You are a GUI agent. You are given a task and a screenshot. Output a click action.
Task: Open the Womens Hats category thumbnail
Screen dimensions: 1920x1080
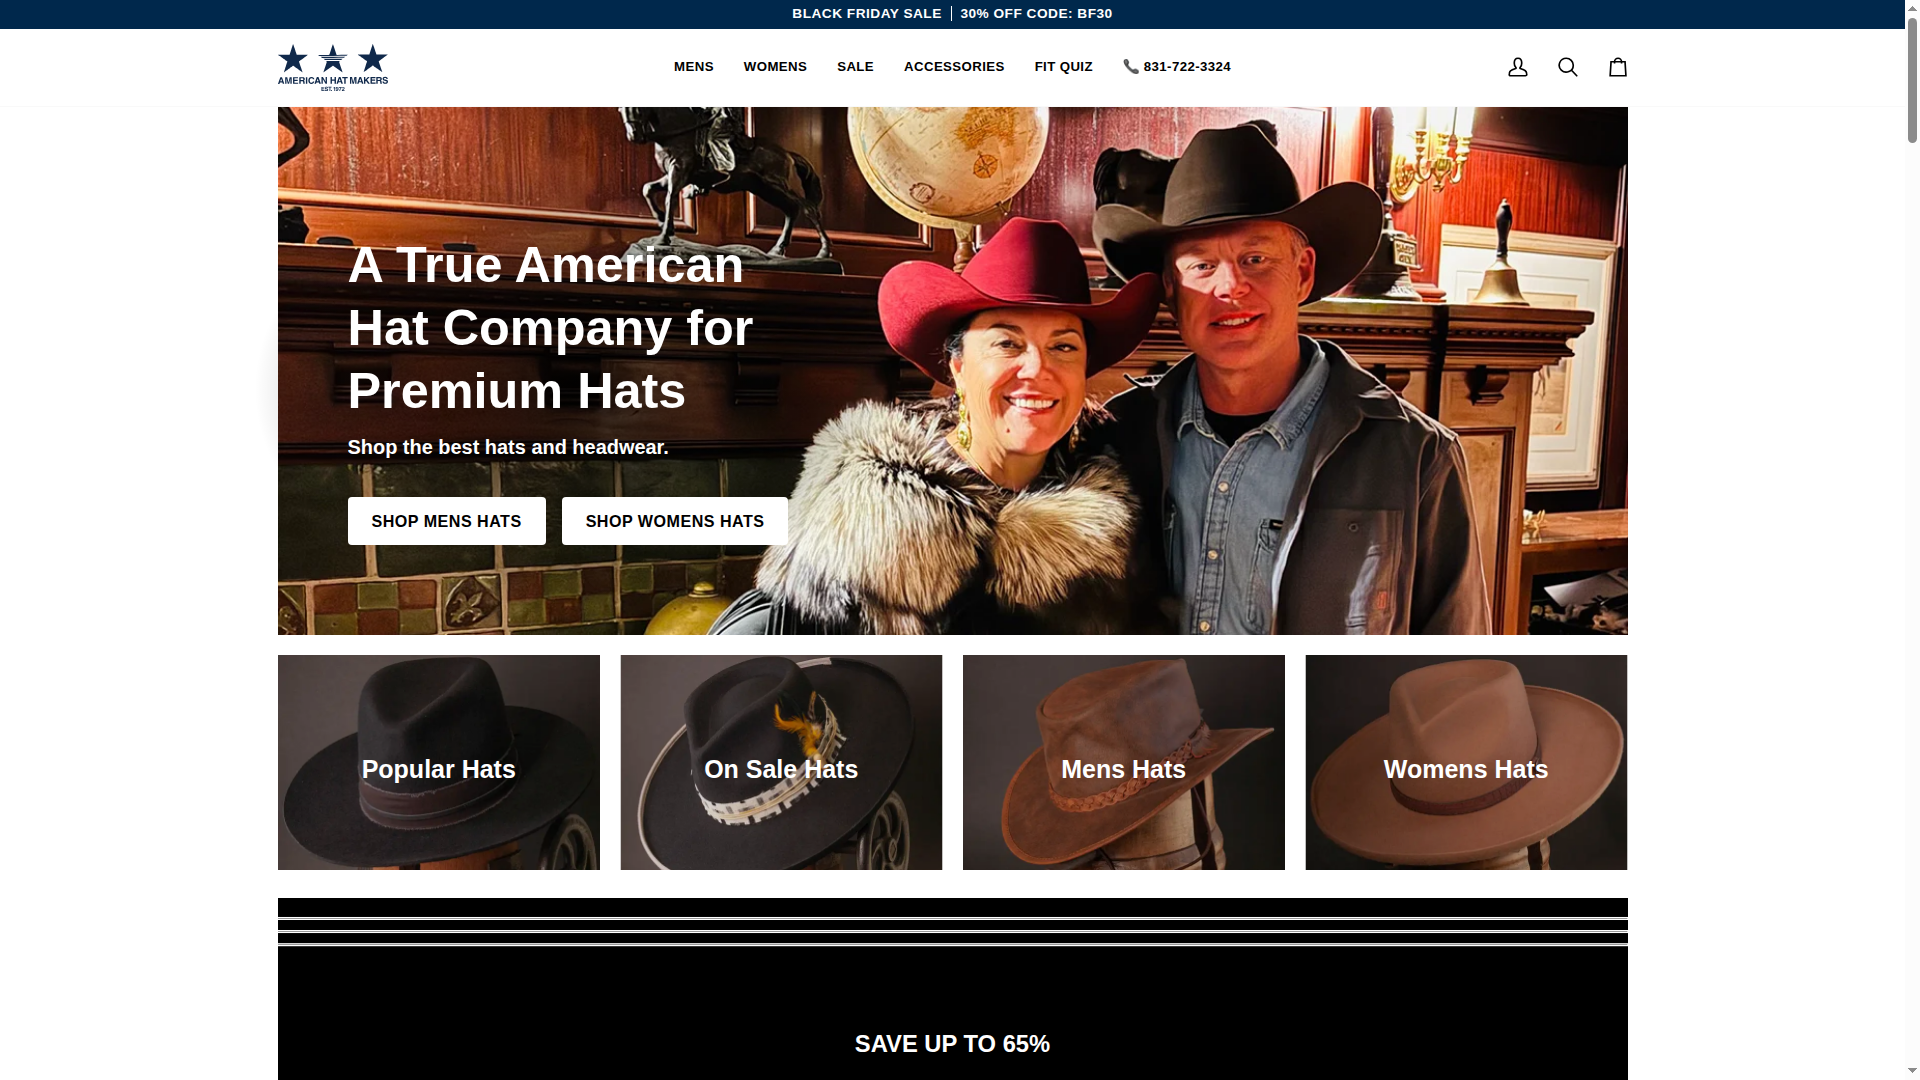(1465, 762)
